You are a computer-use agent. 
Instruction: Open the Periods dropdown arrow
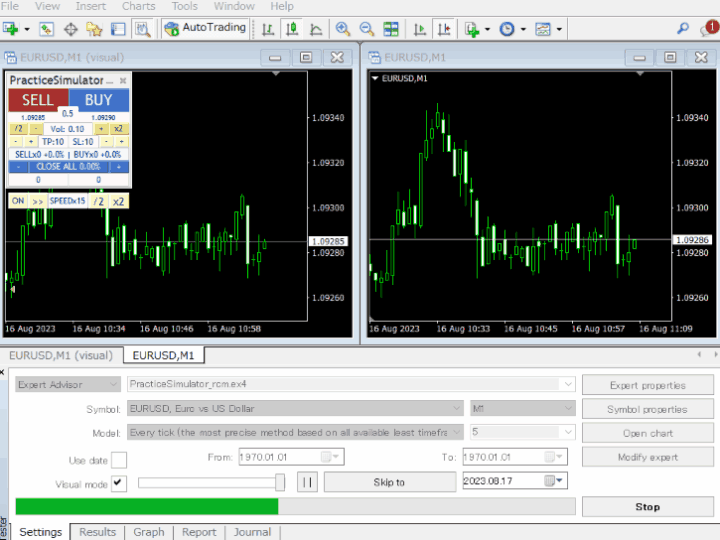coord(523,29)
